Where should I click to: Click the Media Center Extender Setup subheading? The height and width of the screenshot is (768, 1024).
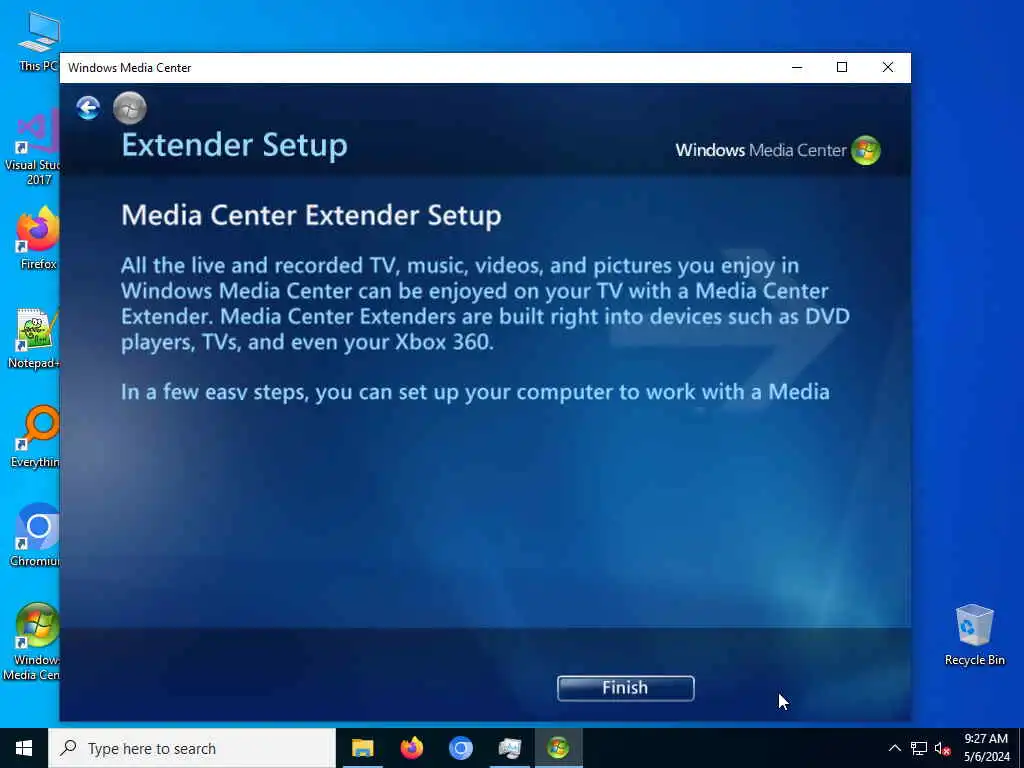tap(312, 216)
